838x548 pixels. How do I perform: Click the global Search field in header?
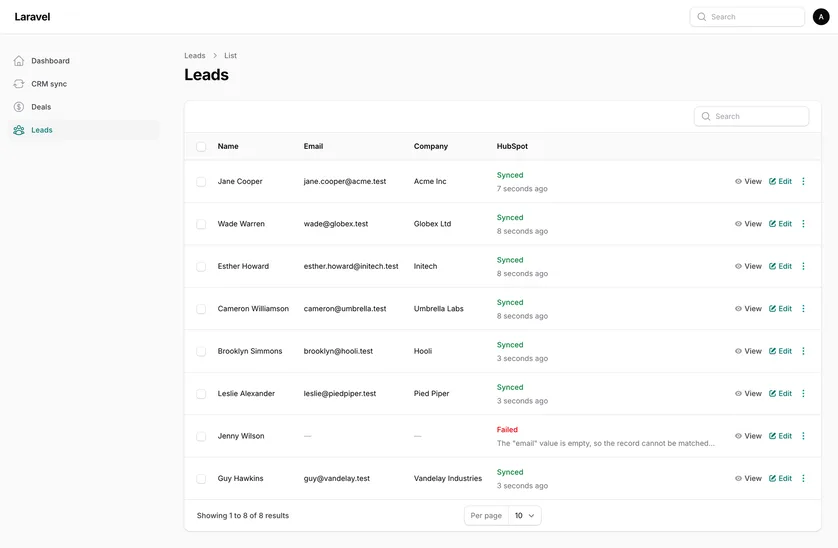click(x=747, y=17)
